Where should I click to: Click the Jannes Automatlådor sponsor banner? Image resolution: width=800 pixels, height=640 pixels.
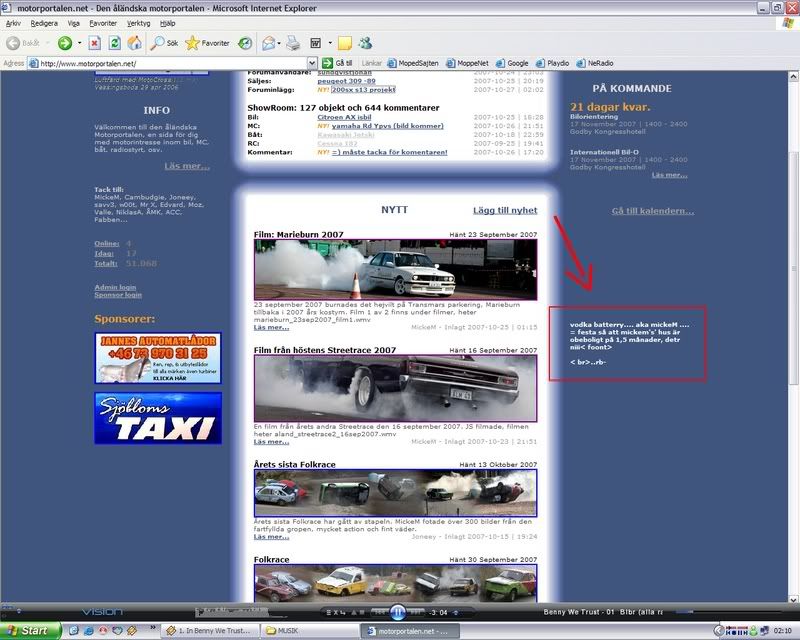158,358
